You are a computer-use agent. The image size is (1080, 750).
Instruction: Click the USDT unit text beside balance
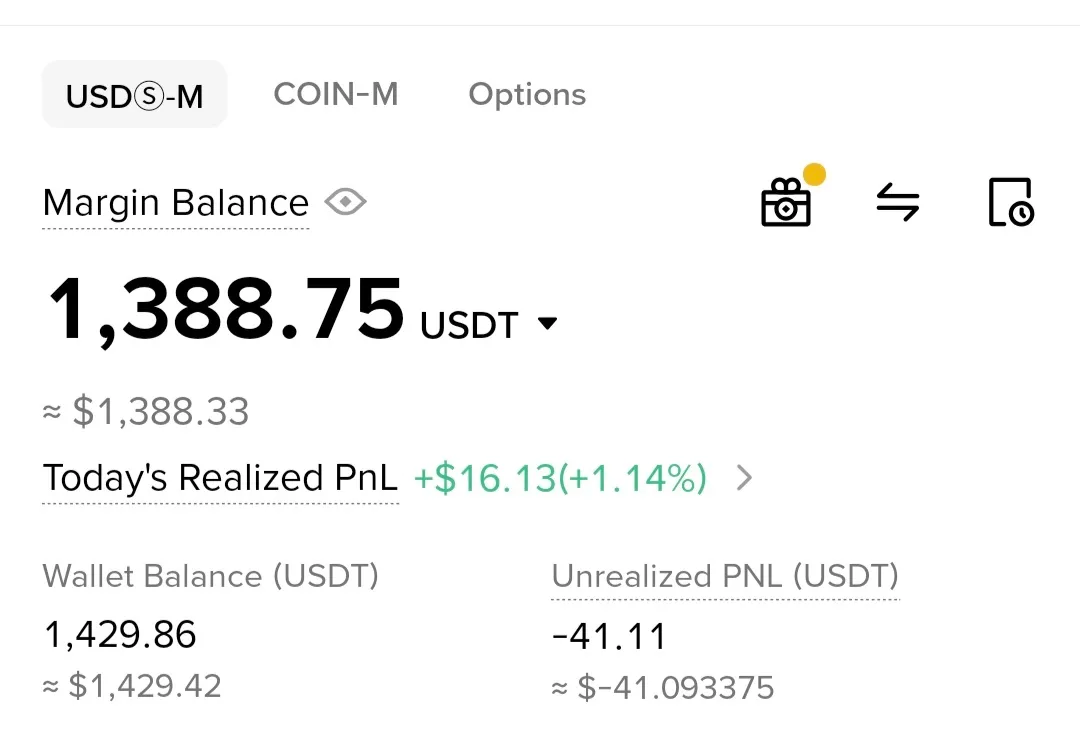pyautogui.click(x=469, y=326)
